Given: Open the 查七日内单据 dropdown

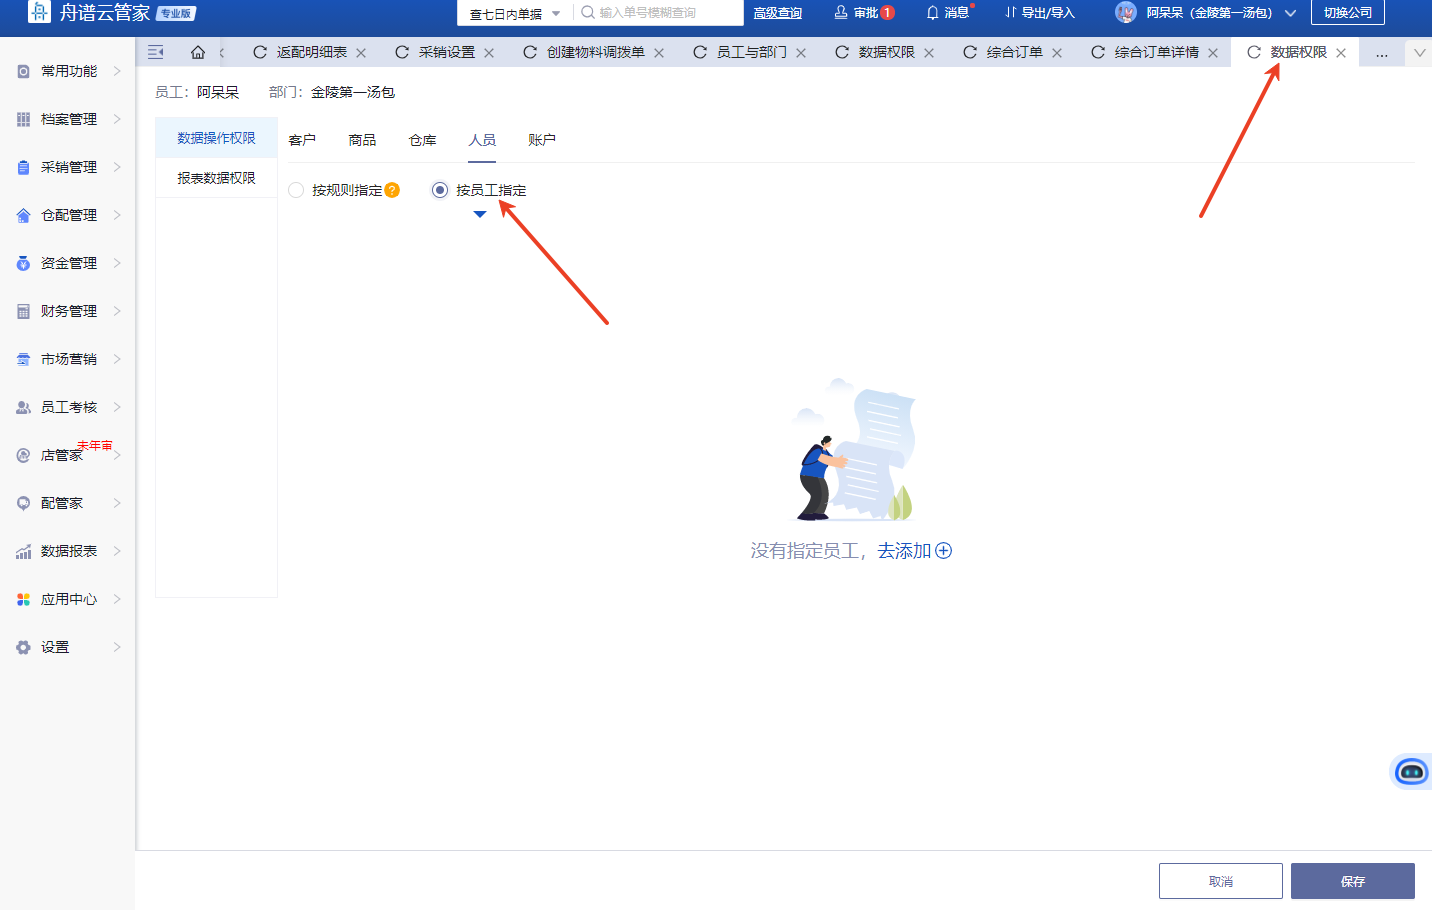Looking at the screenshot, I should pos(515,13).
